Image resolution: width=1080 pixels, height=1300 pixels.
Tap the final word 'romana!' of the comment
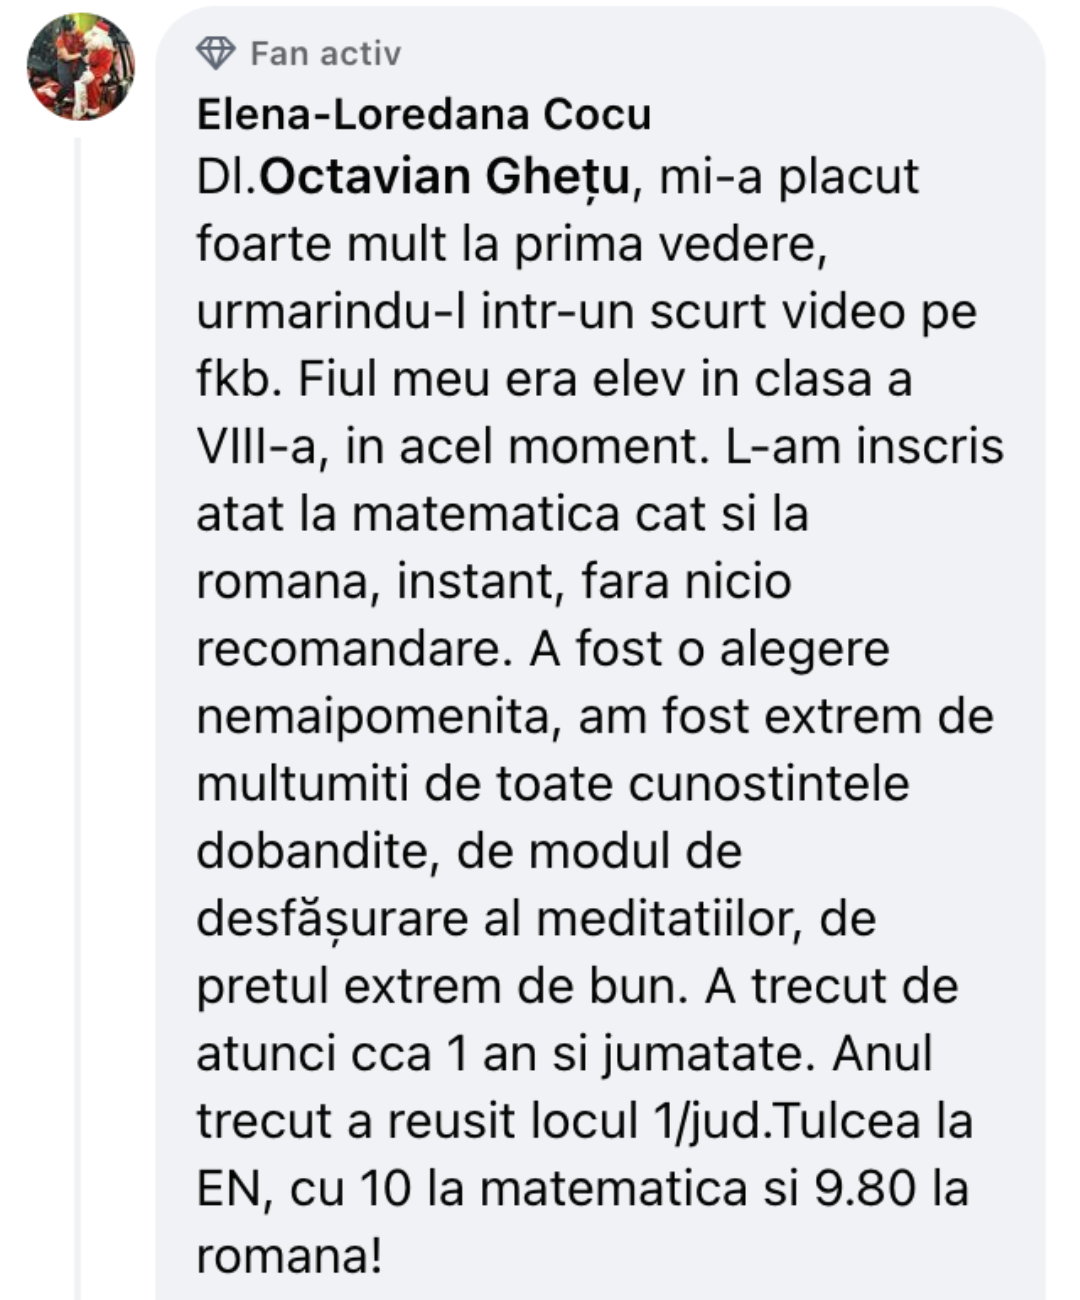(289, 1257)
